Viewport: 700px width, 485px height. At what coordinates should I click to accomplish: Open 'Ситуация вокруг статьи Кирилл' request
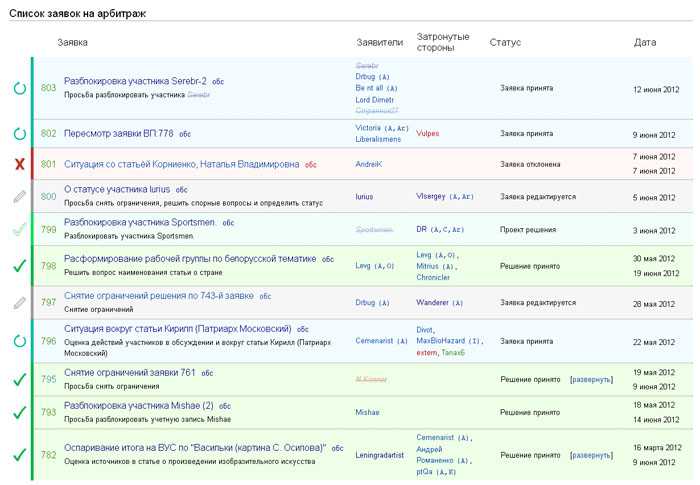177,328
